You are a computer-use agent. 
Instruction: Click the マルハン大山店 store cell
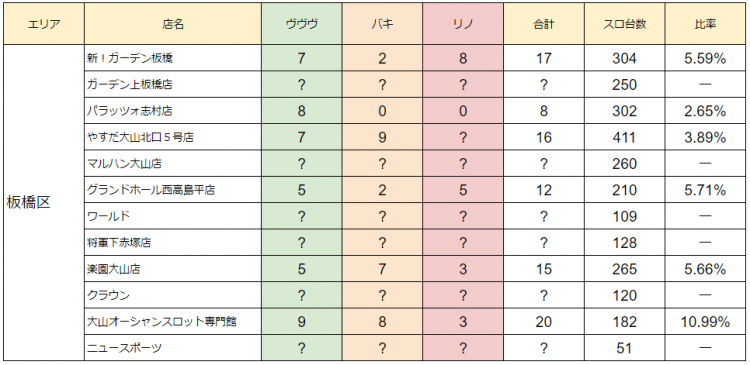pos(173,164)
